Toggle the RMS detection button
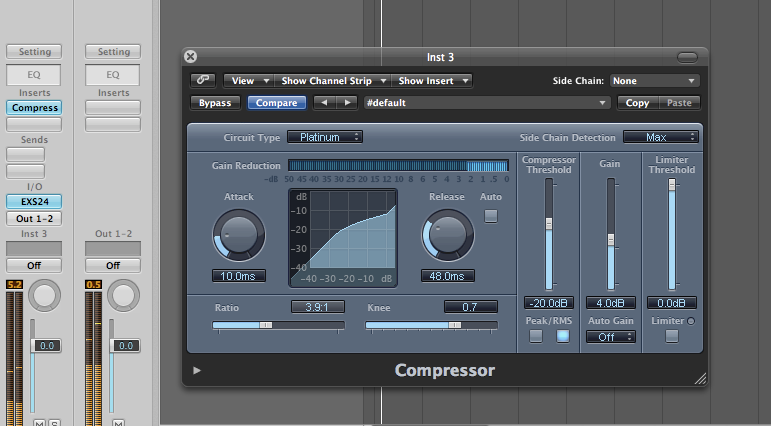Screen dimensions: 771x426 click(x=563, y=336)
